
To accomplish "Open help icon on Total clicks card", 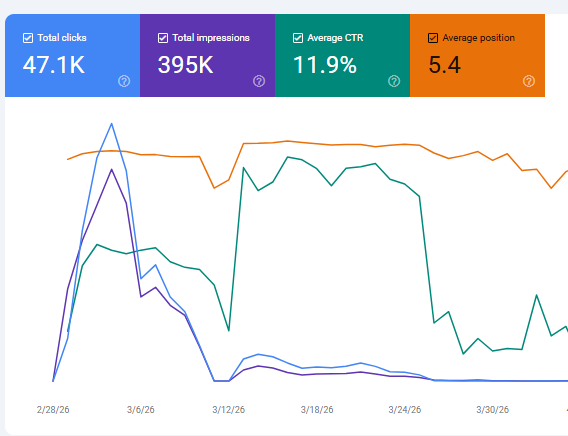I will click(x=124, y=81).
